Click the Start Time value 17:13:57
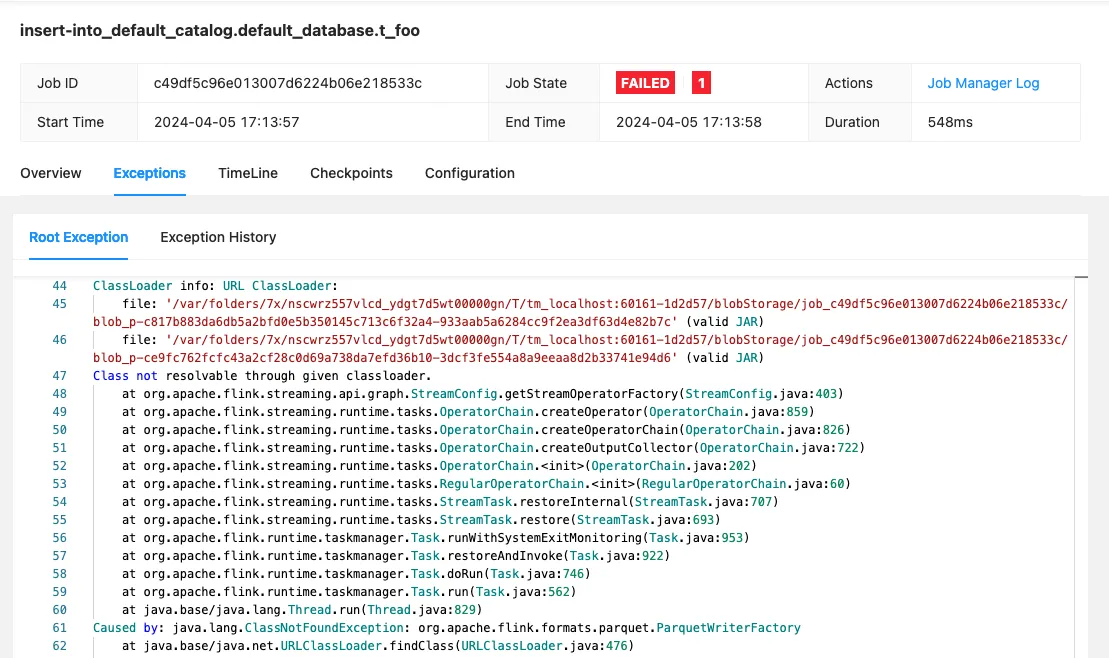Image resolution: width=1109 pixels, height=658 pixels. coord(227,122)
